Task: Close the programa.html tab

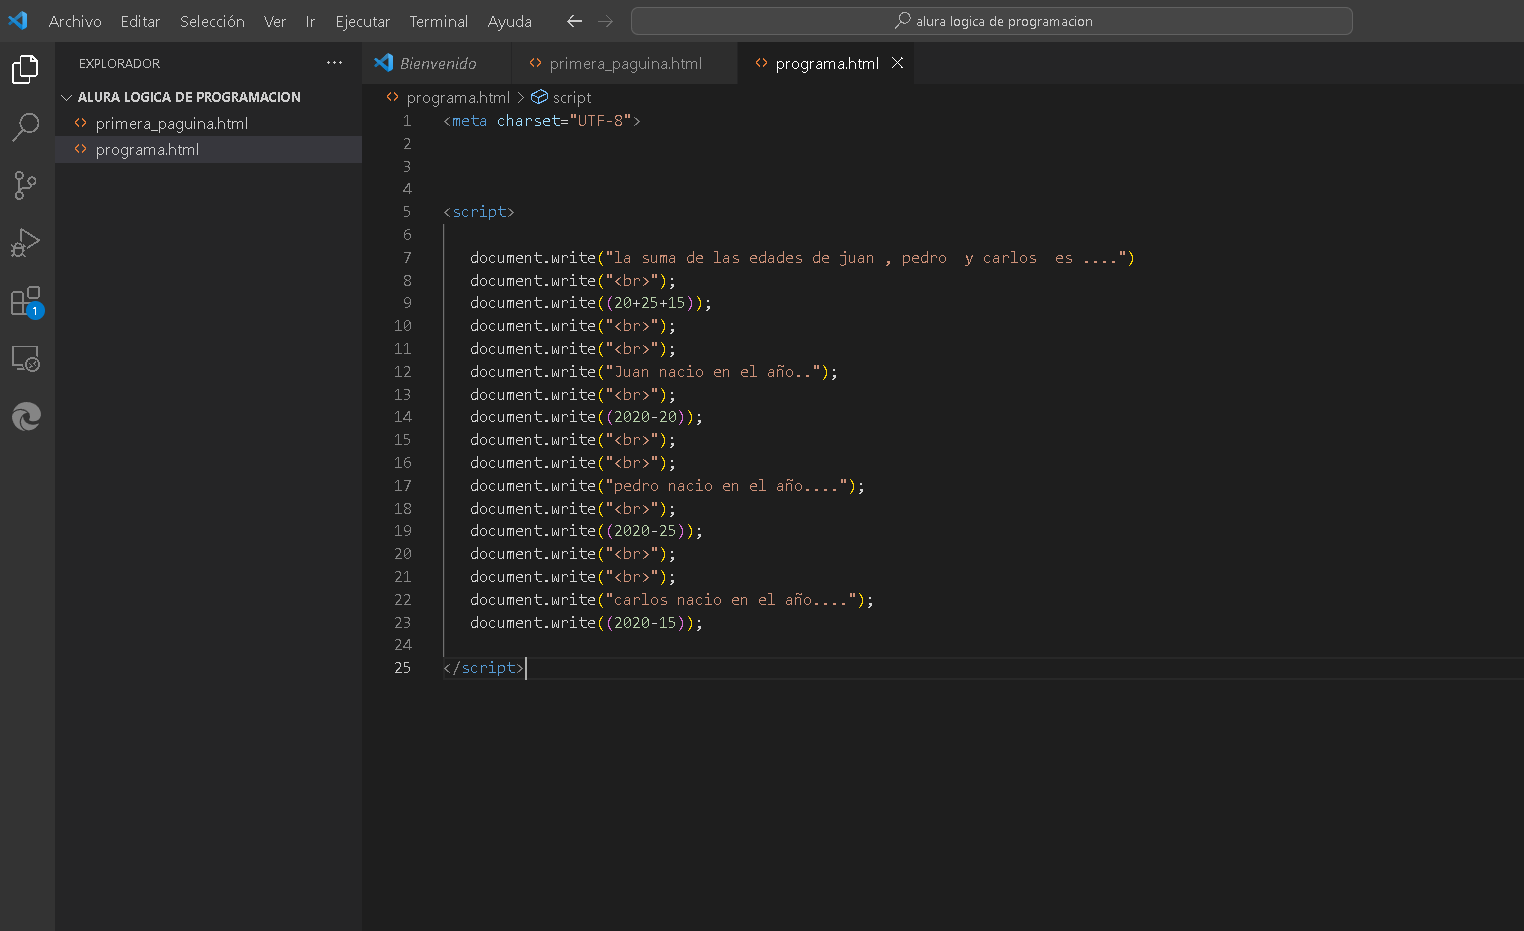Action: click(897, 63)
